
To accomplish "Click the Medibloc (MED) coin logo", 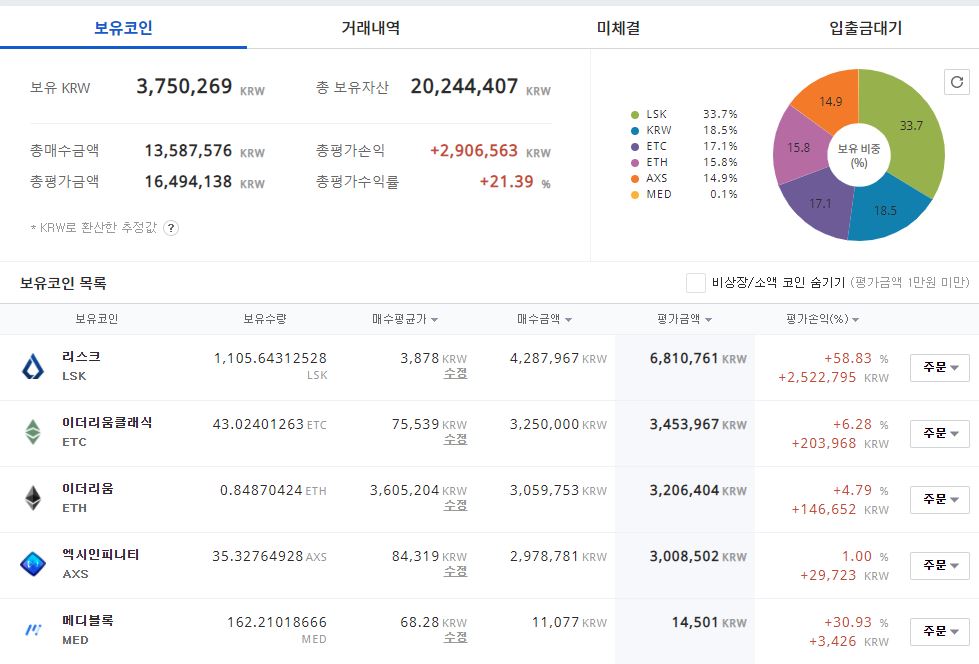I will (33, 630).
